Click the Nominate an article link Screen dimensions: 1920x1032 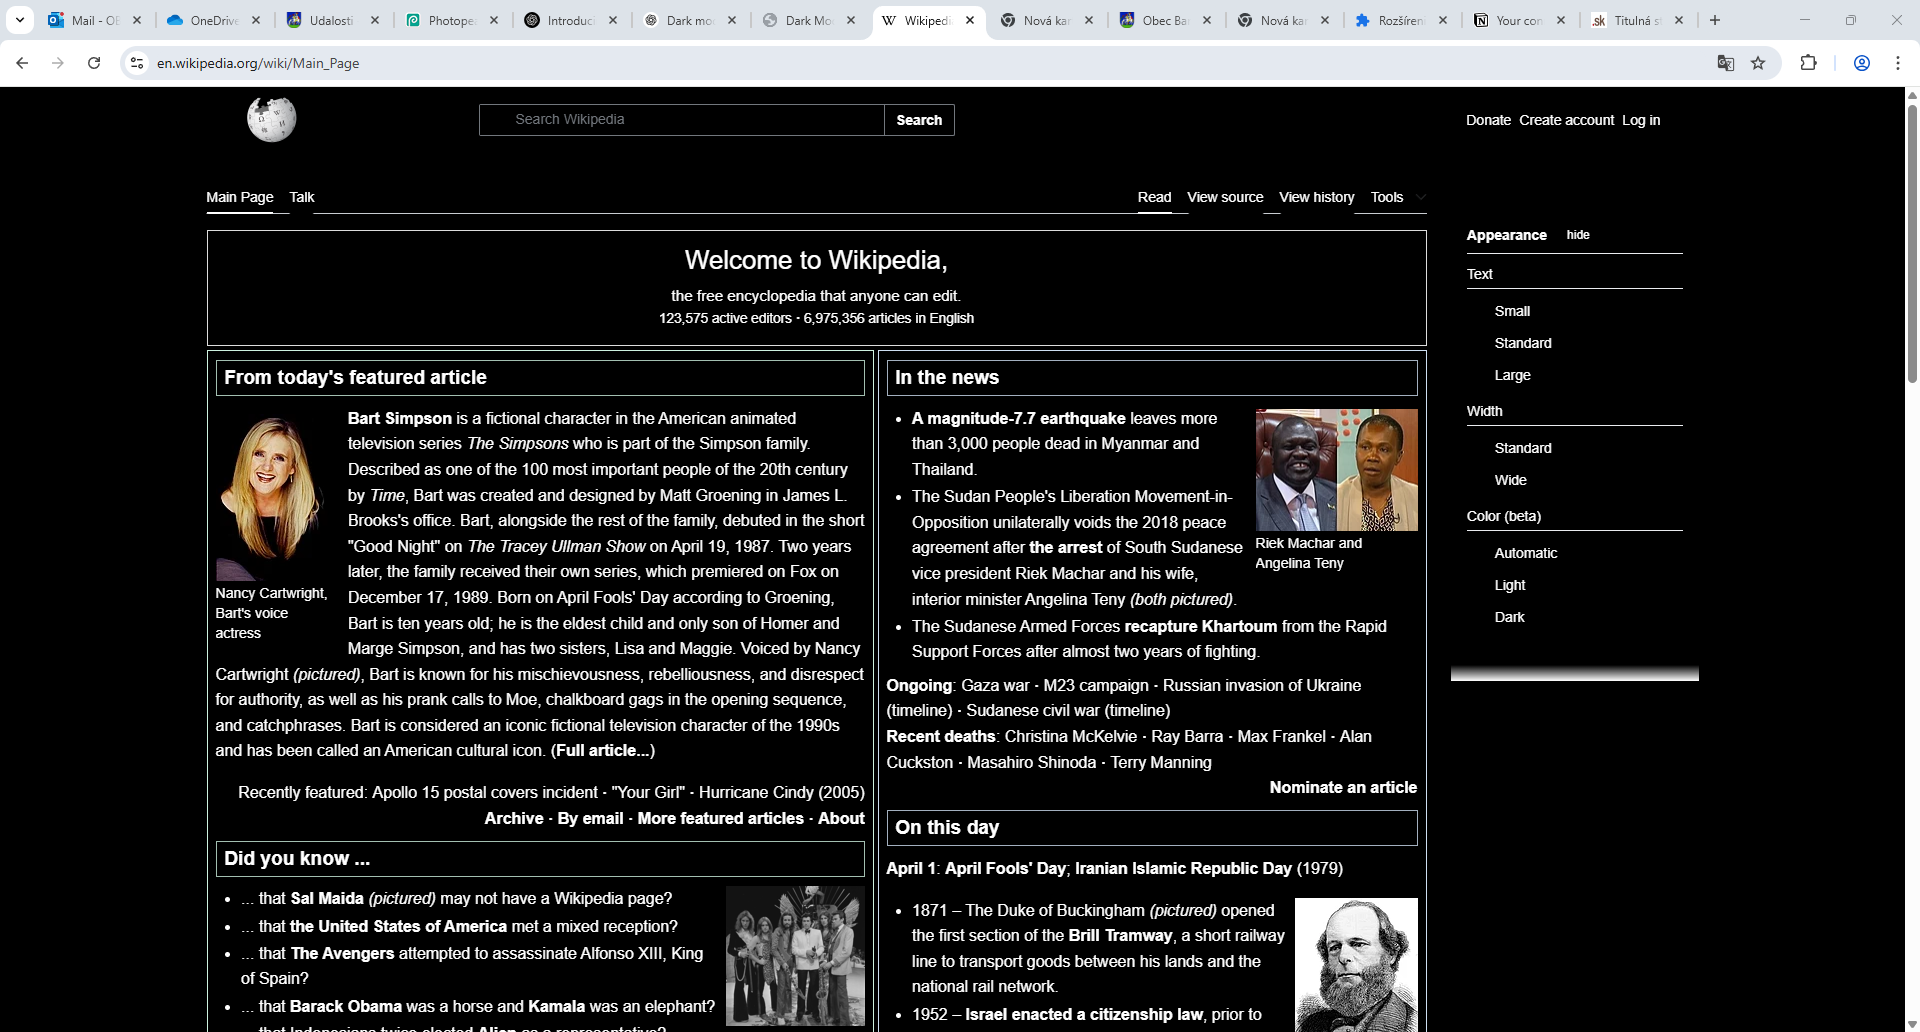coord(1343,787)
